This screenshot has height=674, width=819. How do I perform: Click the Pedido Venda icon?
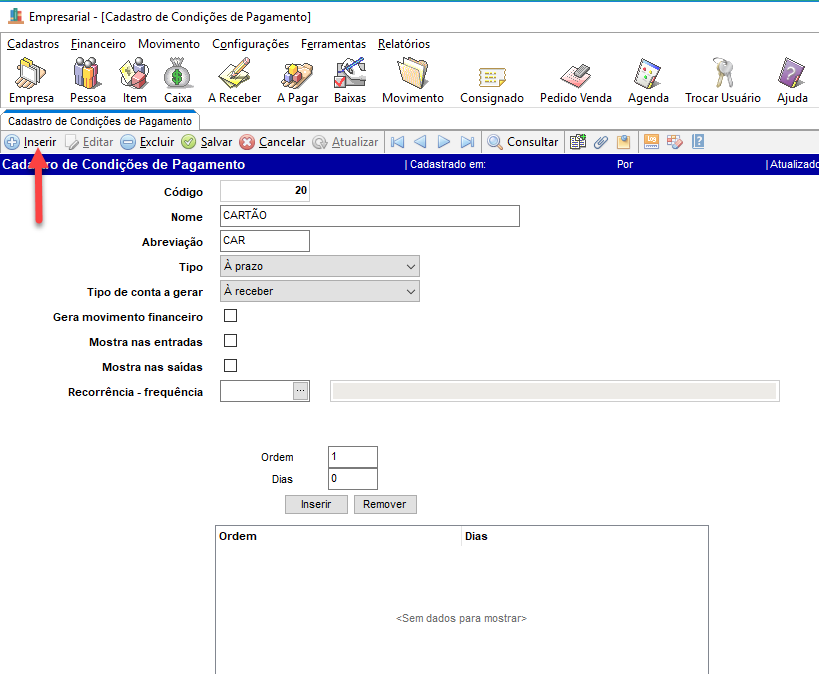575,80
